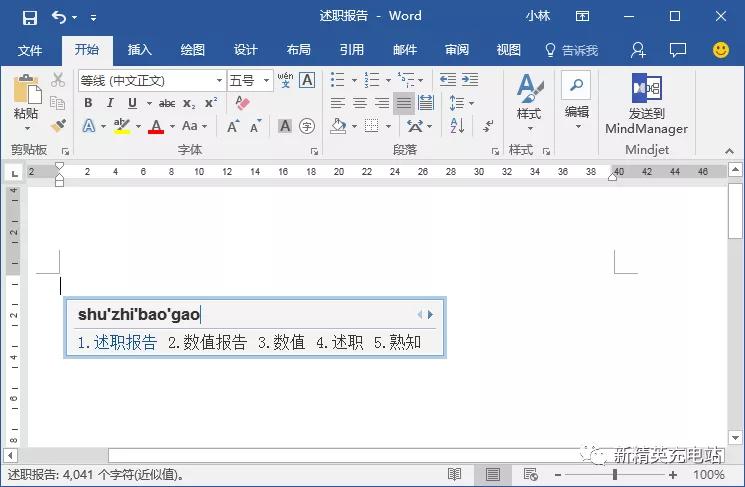Screen dimensions: 745x487
Task: Expand the bullets list dropdown
Action: point(354,80)
